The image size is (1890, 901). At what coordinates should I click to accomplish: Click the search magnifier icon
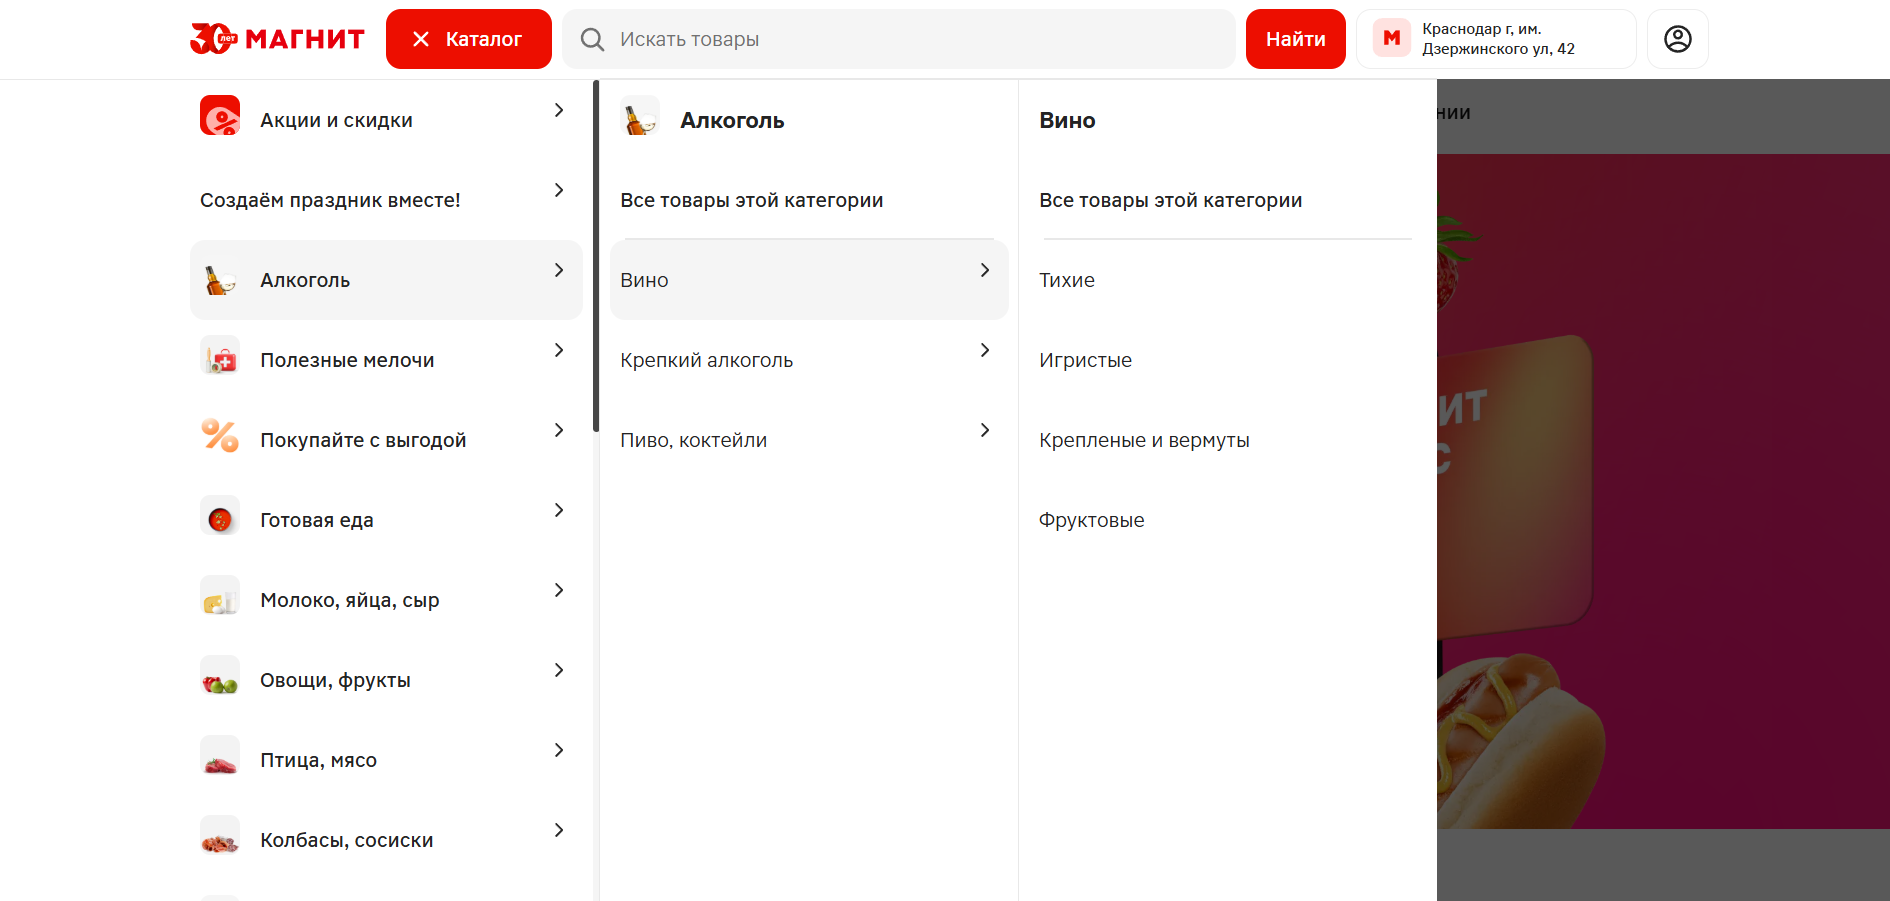coord(592,39)
